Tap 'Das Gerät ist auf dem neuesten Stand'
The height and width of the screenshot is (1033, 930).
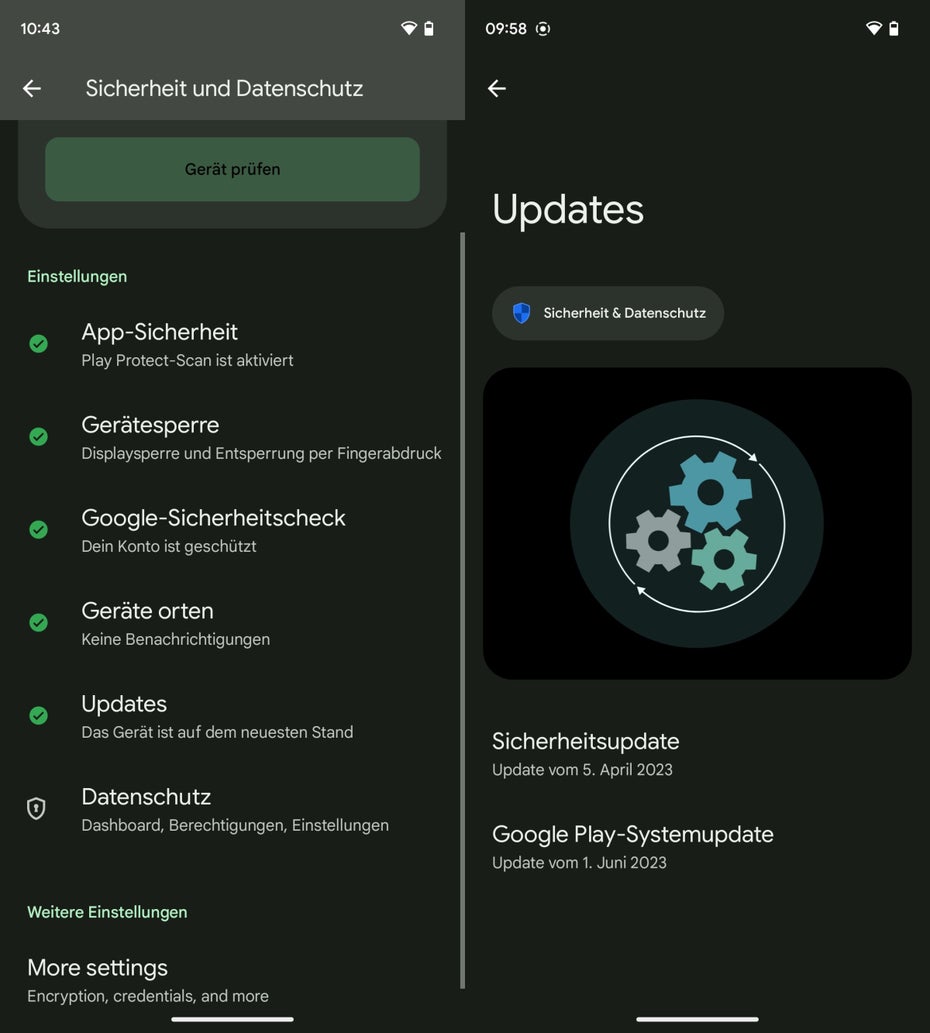point(217,732)
